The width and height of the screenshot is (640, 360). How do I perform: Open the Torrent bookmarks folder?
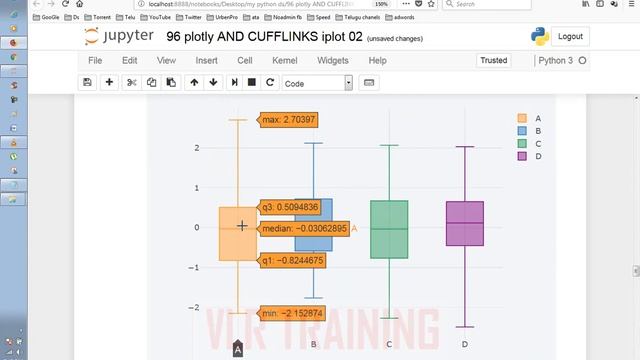pos(98,17)
